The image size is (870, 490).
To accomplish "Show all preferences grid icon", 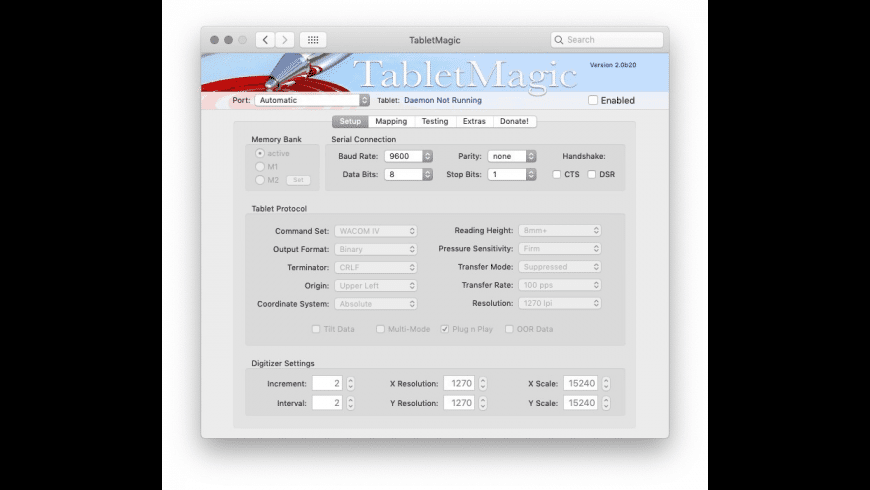I will click(x=313, y=40).
